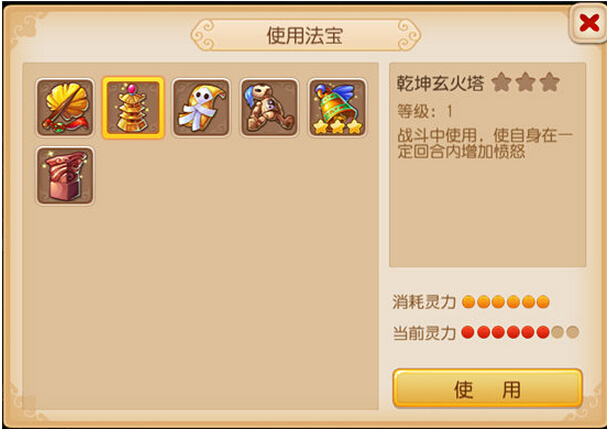Click the middle star beside 乾坤玄火塔

[525, 82]
